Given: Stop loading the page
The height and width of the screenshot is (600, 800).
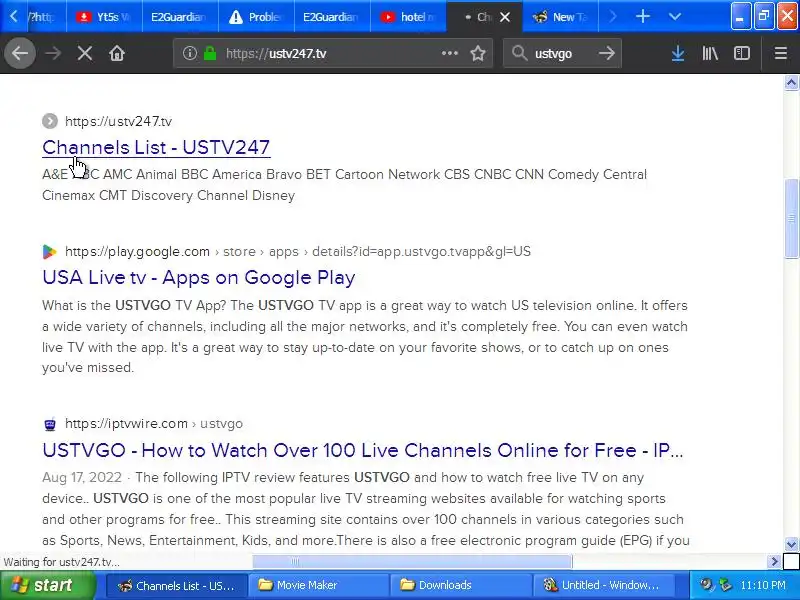Looking at the screenshot, I should coord(85,53).
